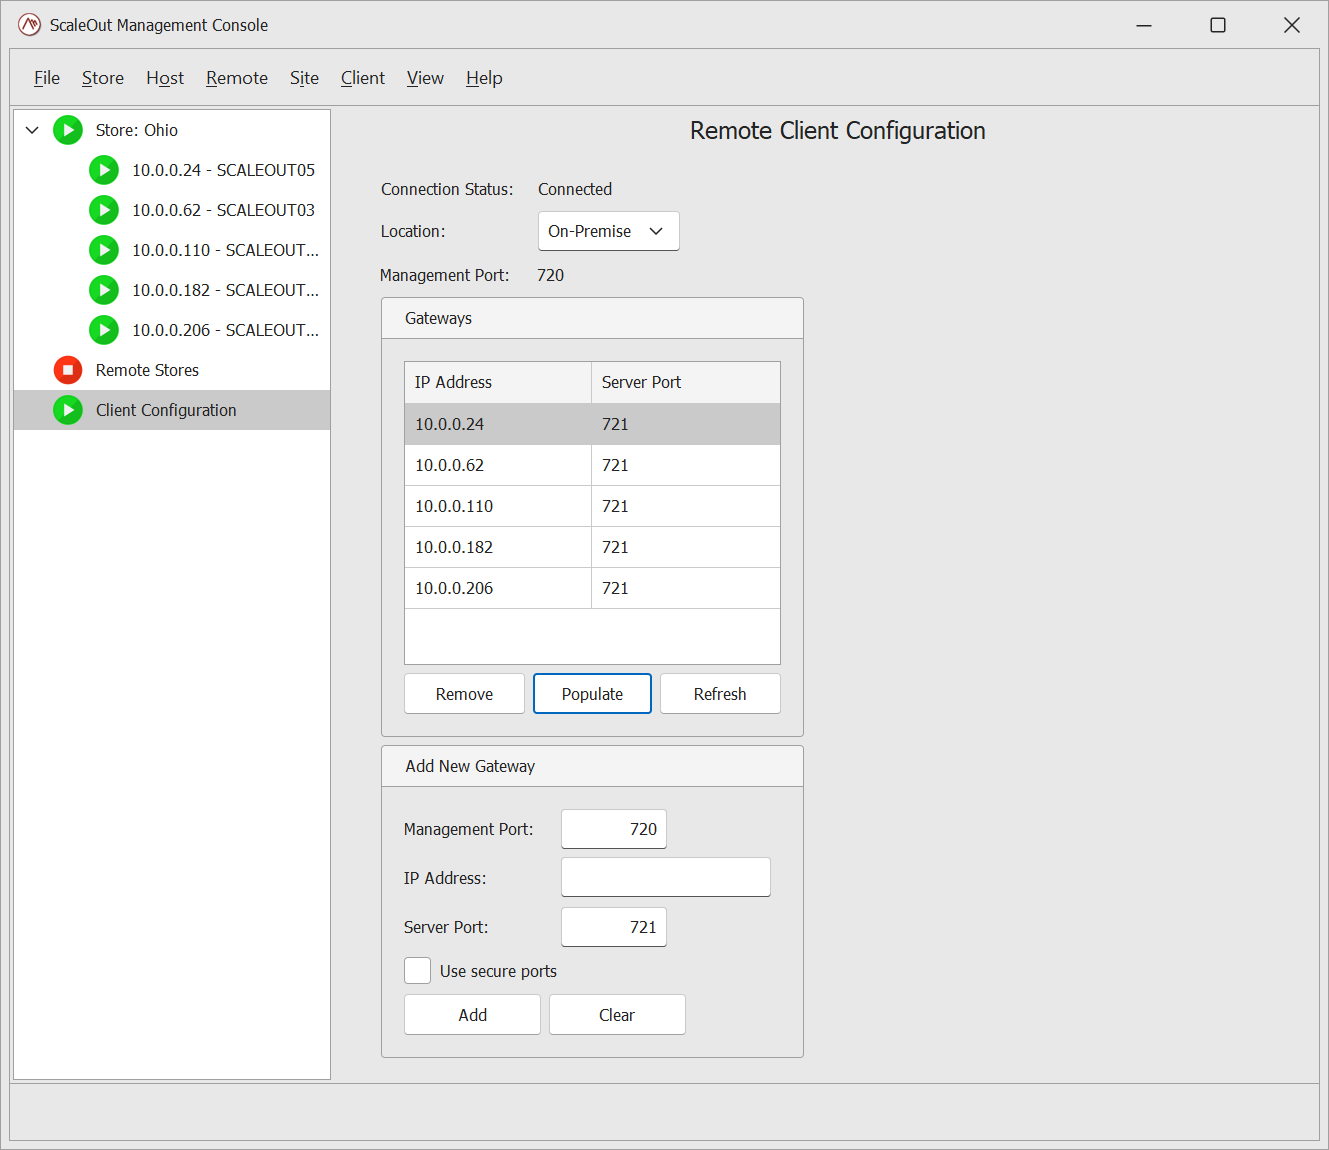Maximize the ScaleOut Management Console window

1218,25
